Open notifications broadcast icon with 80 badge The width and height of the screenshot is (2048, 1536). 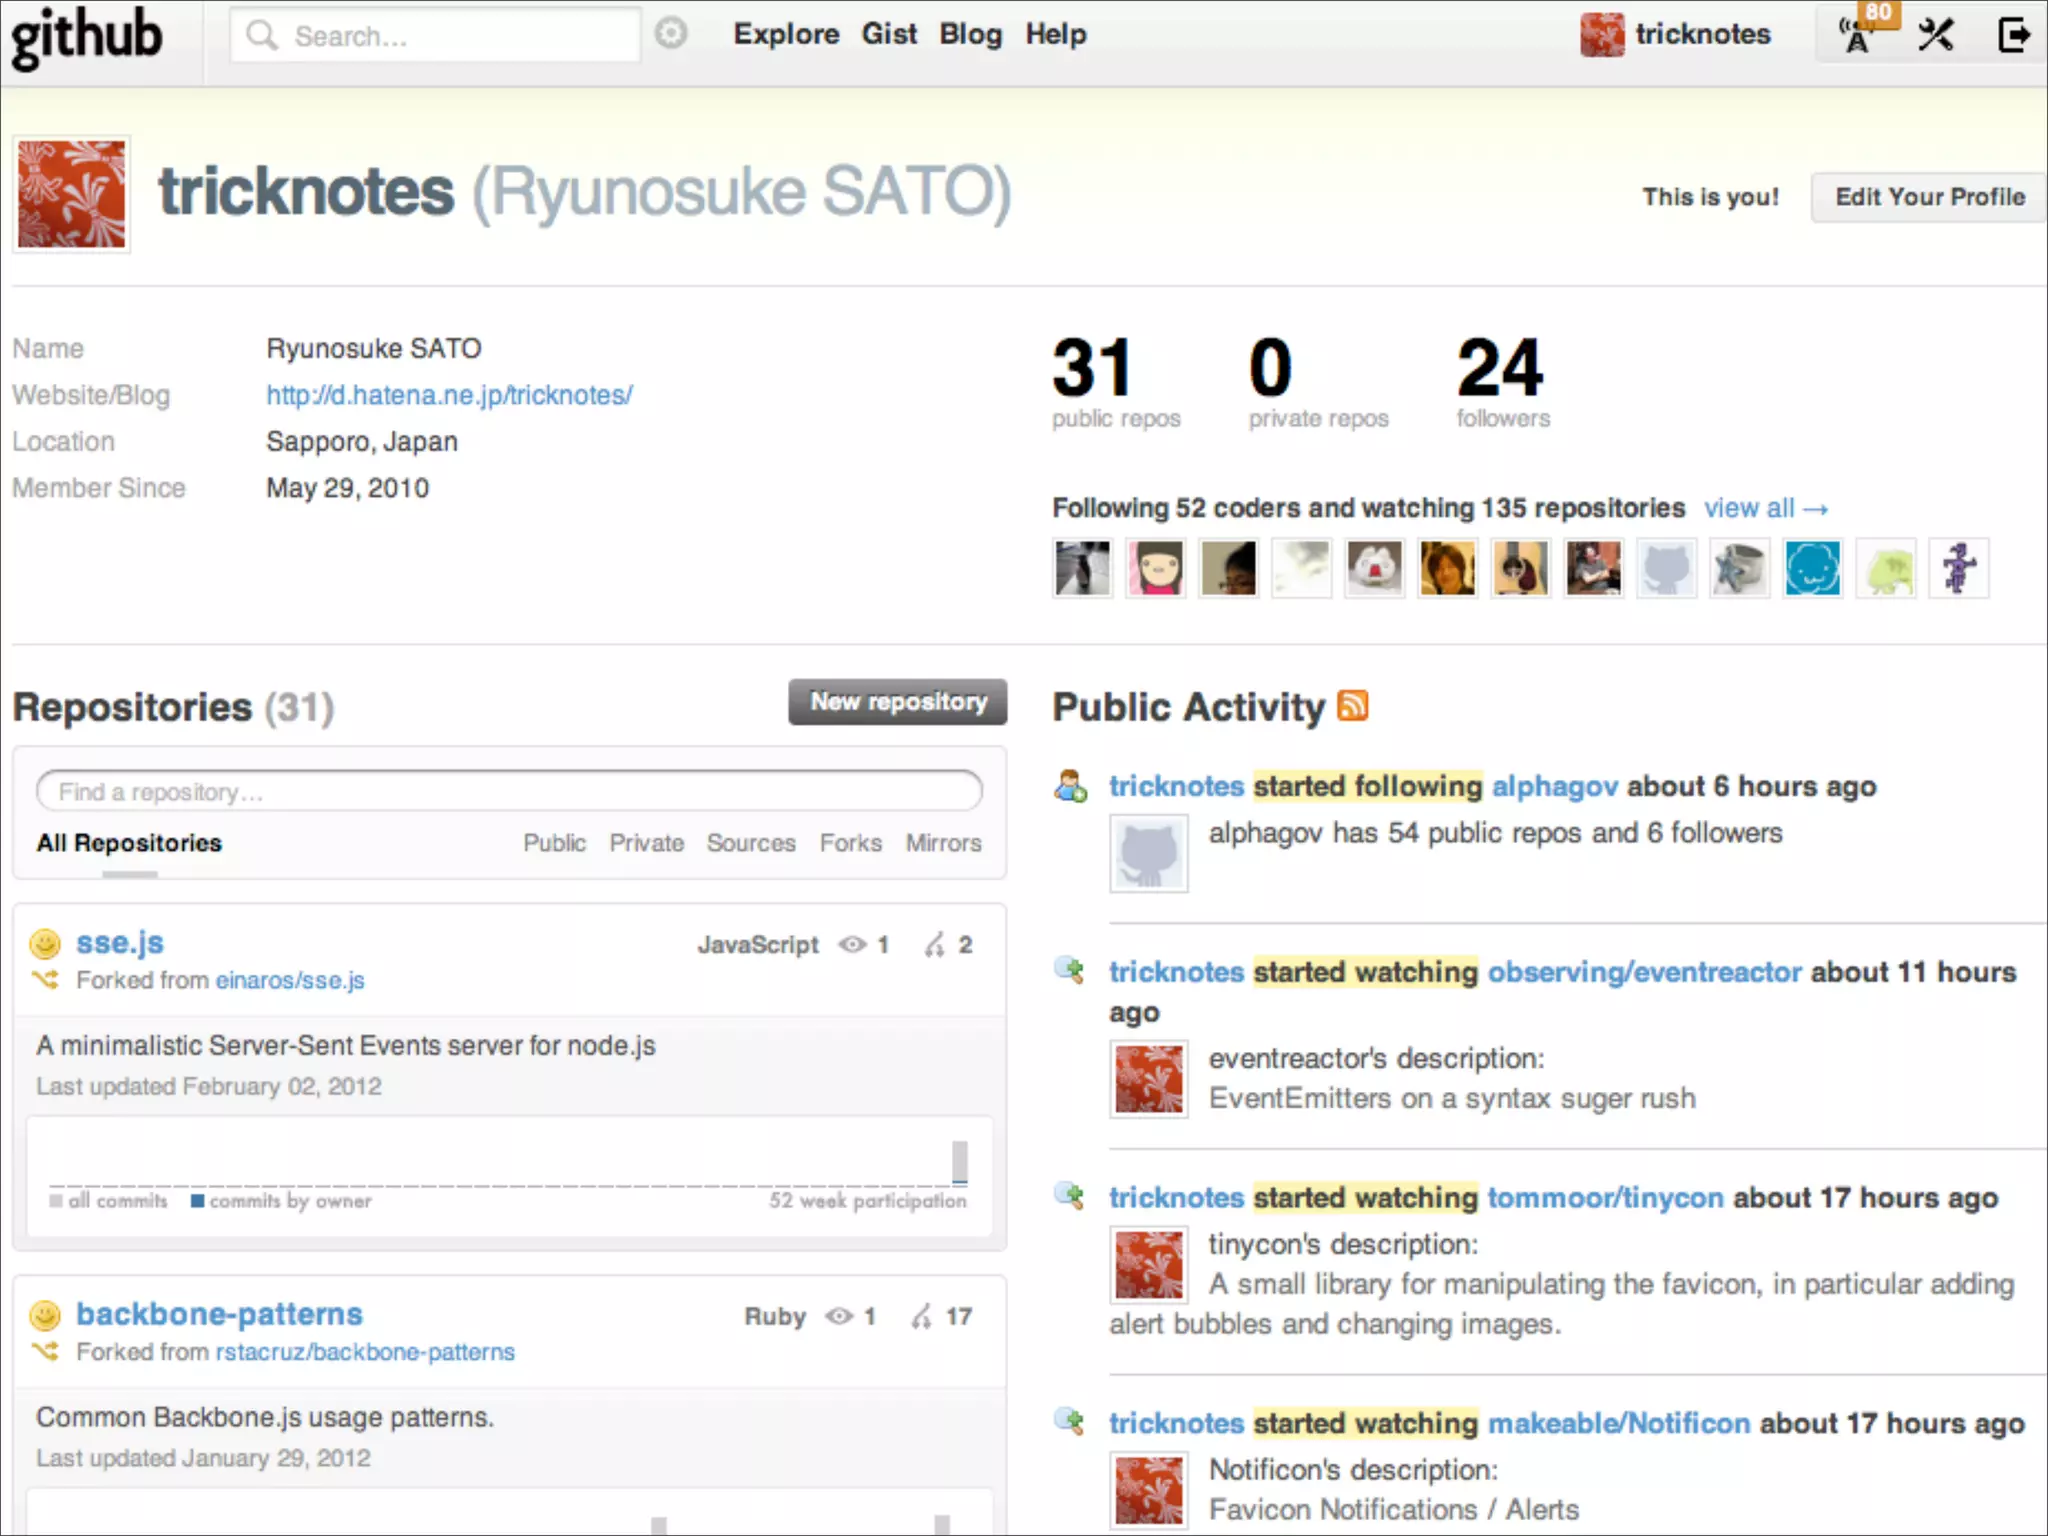point(1859,35)
